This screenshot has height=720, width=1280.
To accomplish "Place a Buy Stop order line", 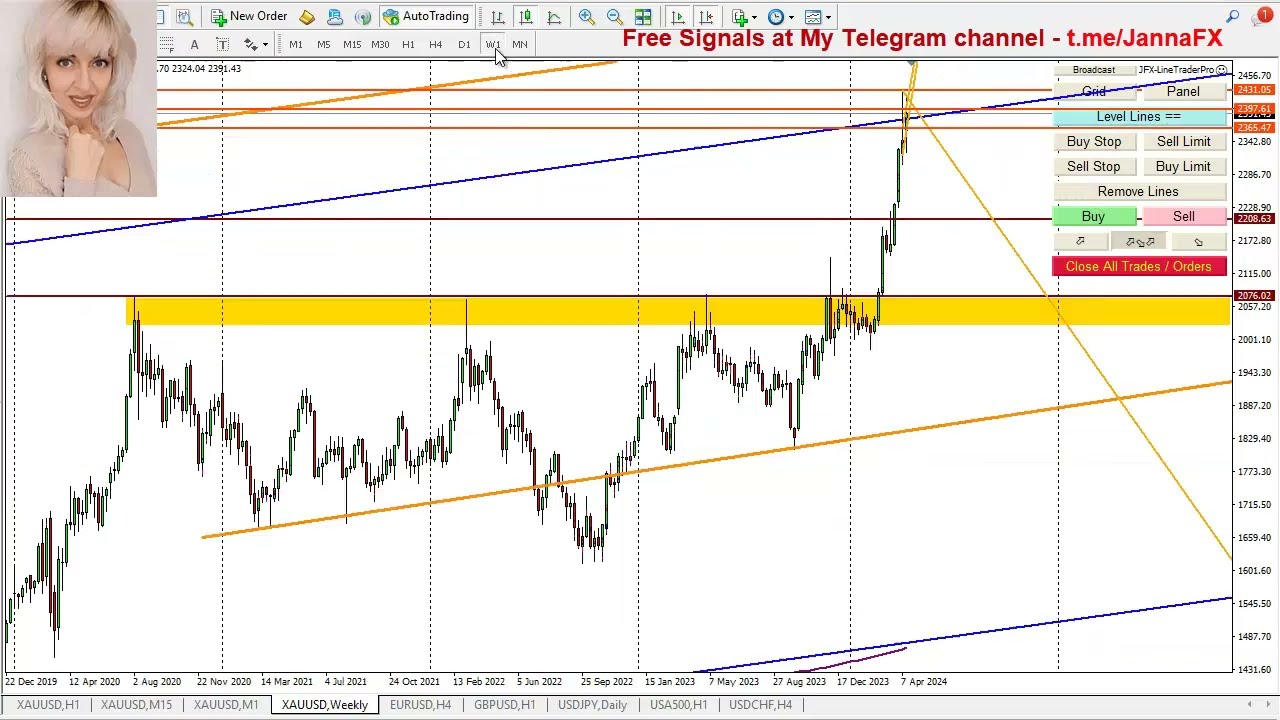I will [1093, 141].
